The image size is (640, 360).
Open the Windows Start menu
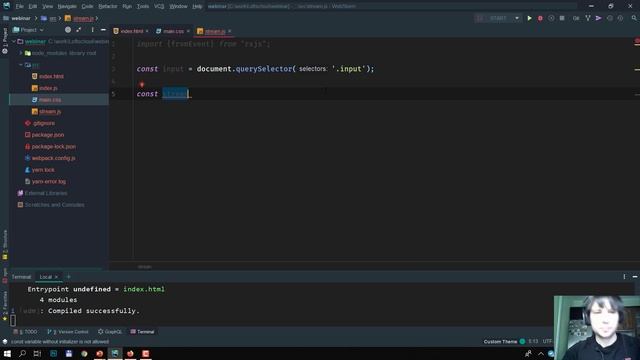(x=7, y=353)
